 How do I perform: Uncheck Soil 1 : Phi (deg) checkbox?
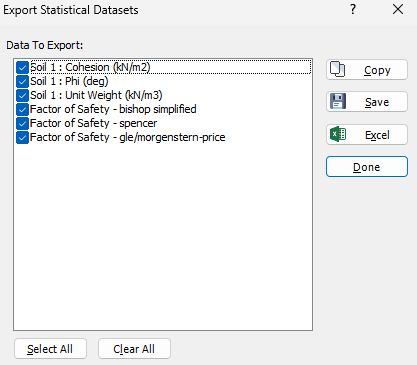pos(22,81)
